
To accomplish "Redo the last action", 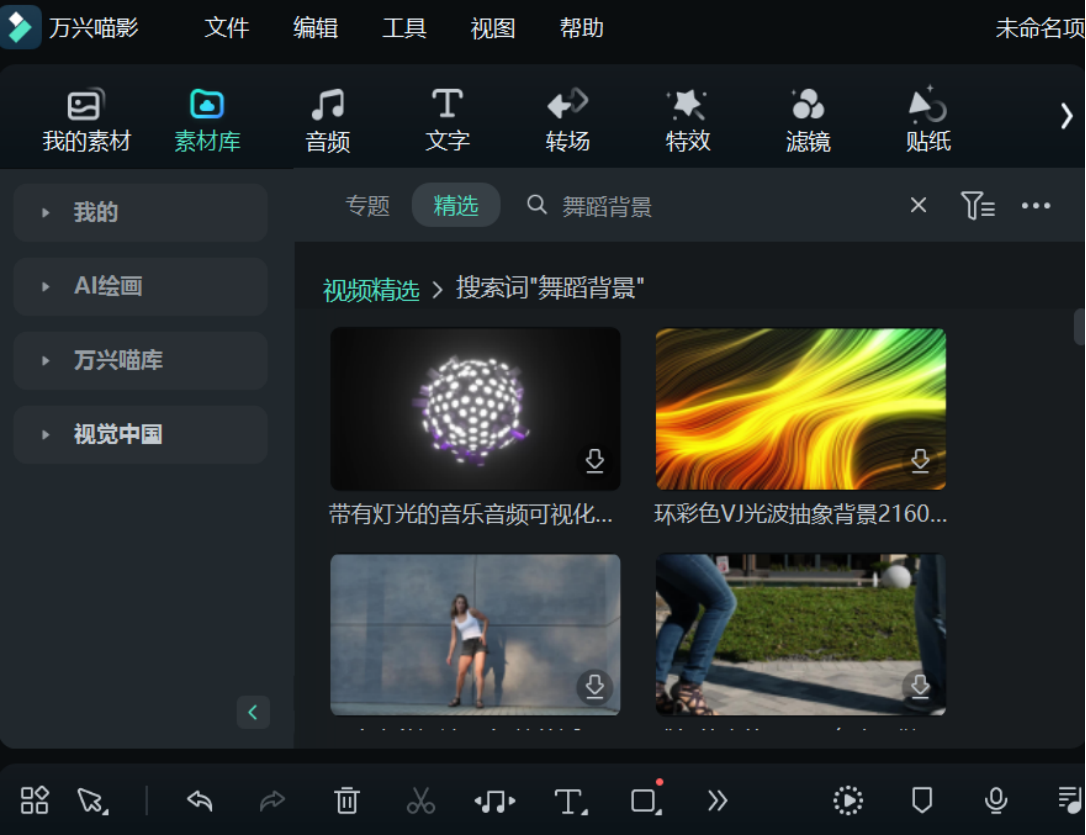I will pos(272,801).
